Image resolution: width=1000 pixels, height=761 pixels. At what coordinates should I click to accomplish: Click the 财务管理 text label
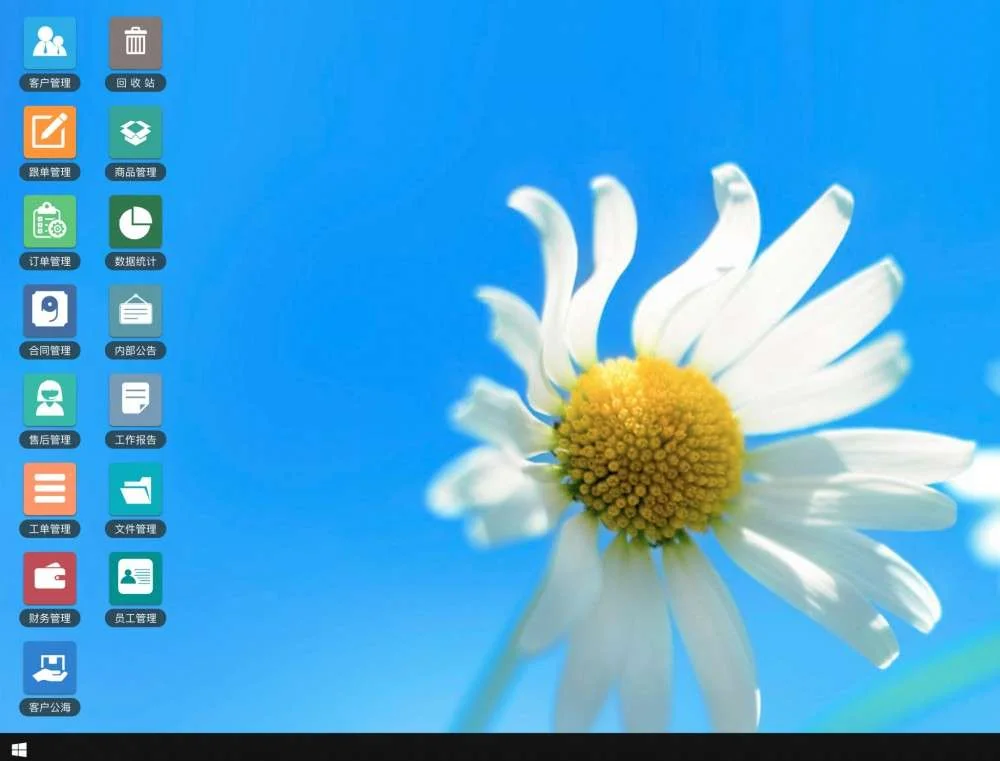pos(49,619)
